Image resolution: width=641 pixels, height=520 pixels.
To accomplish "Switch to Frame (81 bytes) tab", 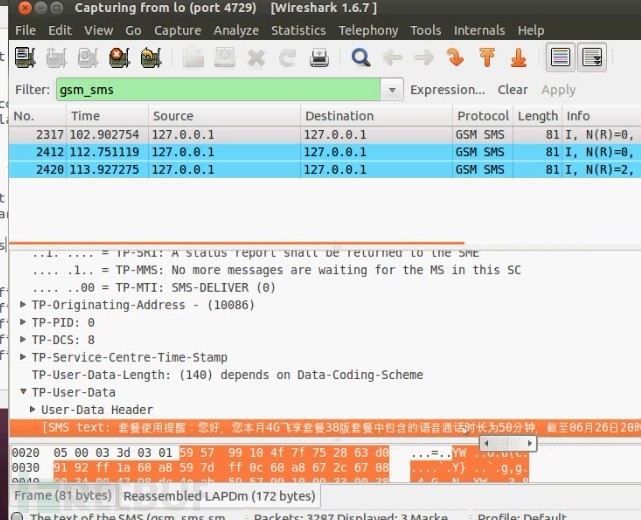I will tap(63, 495).
